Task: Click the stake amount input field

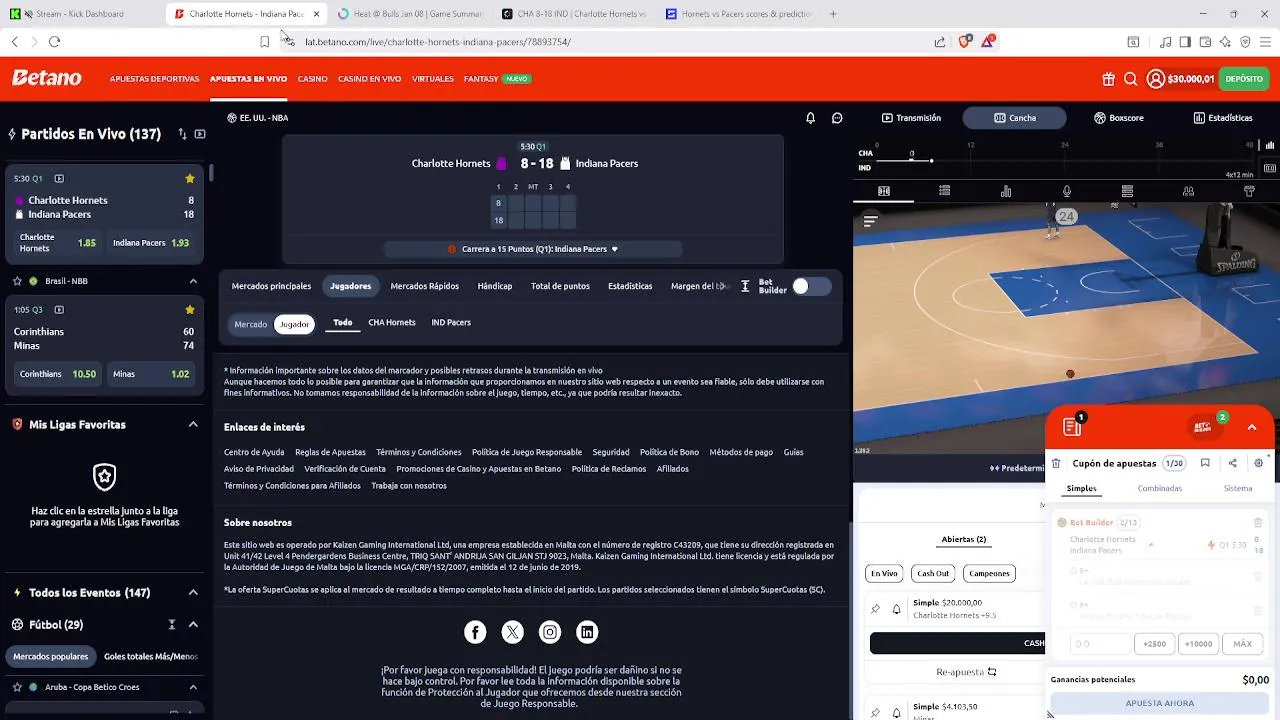Action: pyautogui.click(x=1100, y=644)
